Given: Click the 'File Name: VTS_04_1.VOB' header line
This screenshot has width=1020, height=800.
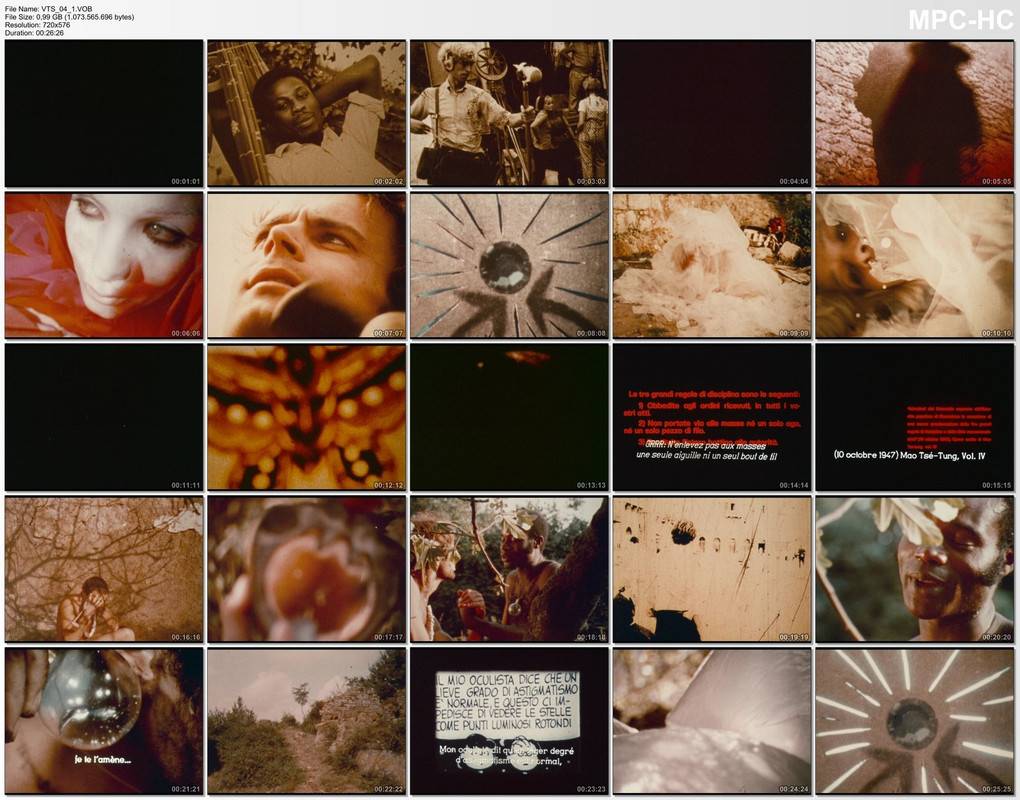Looking at the screenshot, I should click(48, 9).
